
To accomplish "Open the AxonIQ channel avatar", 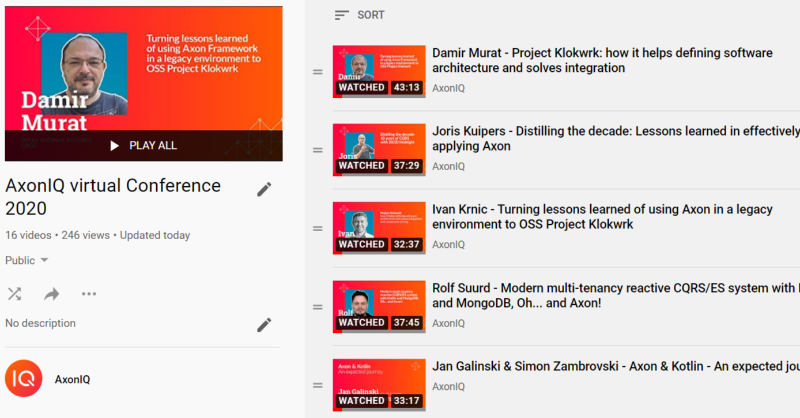I will click(23, 378).
